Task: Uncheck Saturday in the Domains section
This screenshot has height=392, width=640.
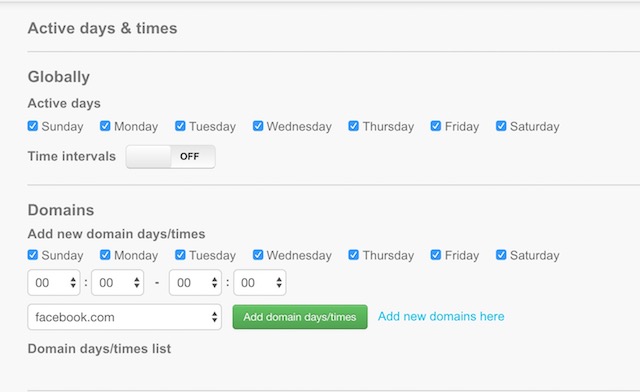Action: point(501,255)
